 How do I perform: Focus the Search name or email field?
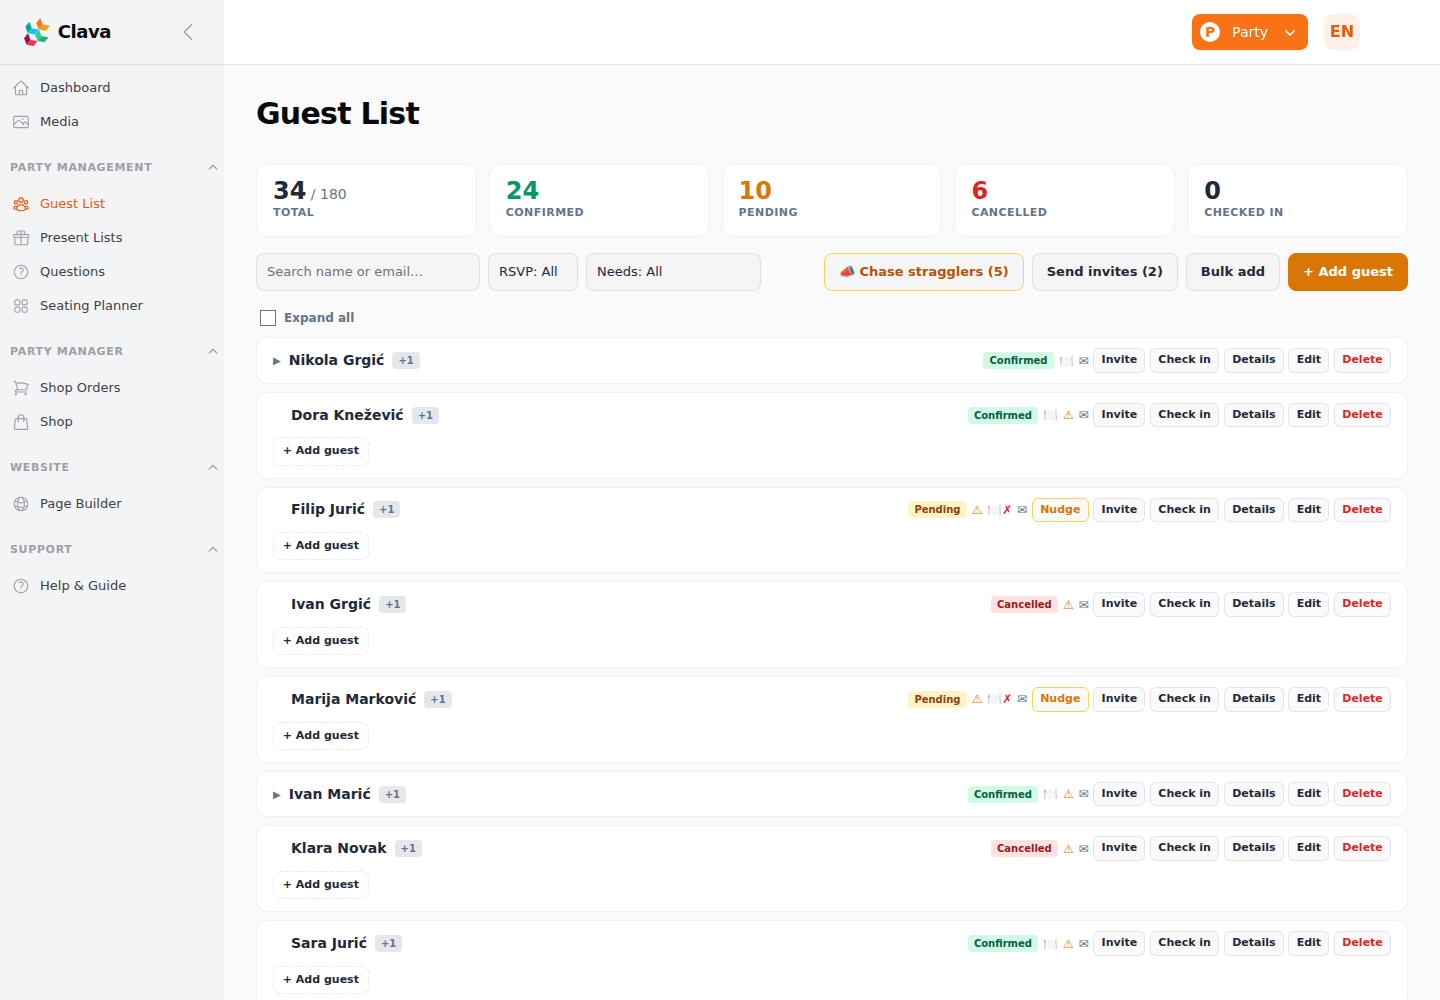368,272
